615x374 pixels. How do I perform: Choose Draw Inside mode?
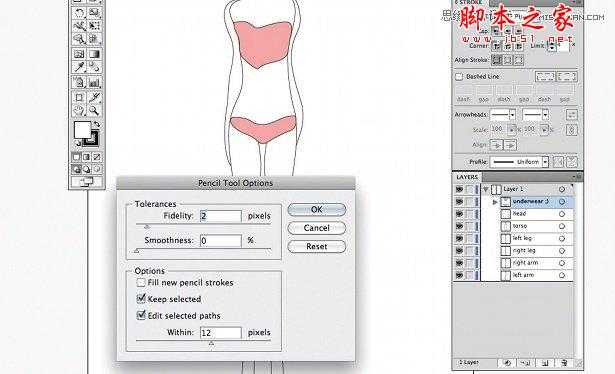click(96, 169)
